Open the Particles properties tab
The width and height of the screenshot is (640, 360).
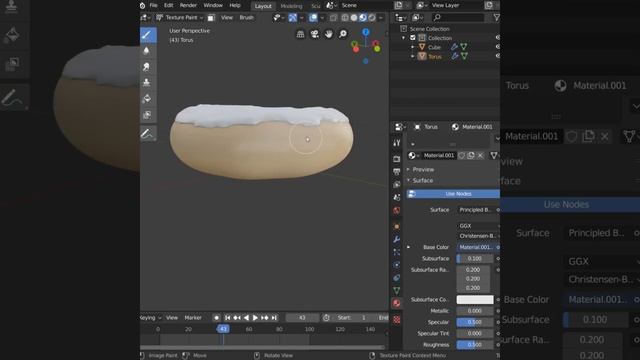(397, 252)
